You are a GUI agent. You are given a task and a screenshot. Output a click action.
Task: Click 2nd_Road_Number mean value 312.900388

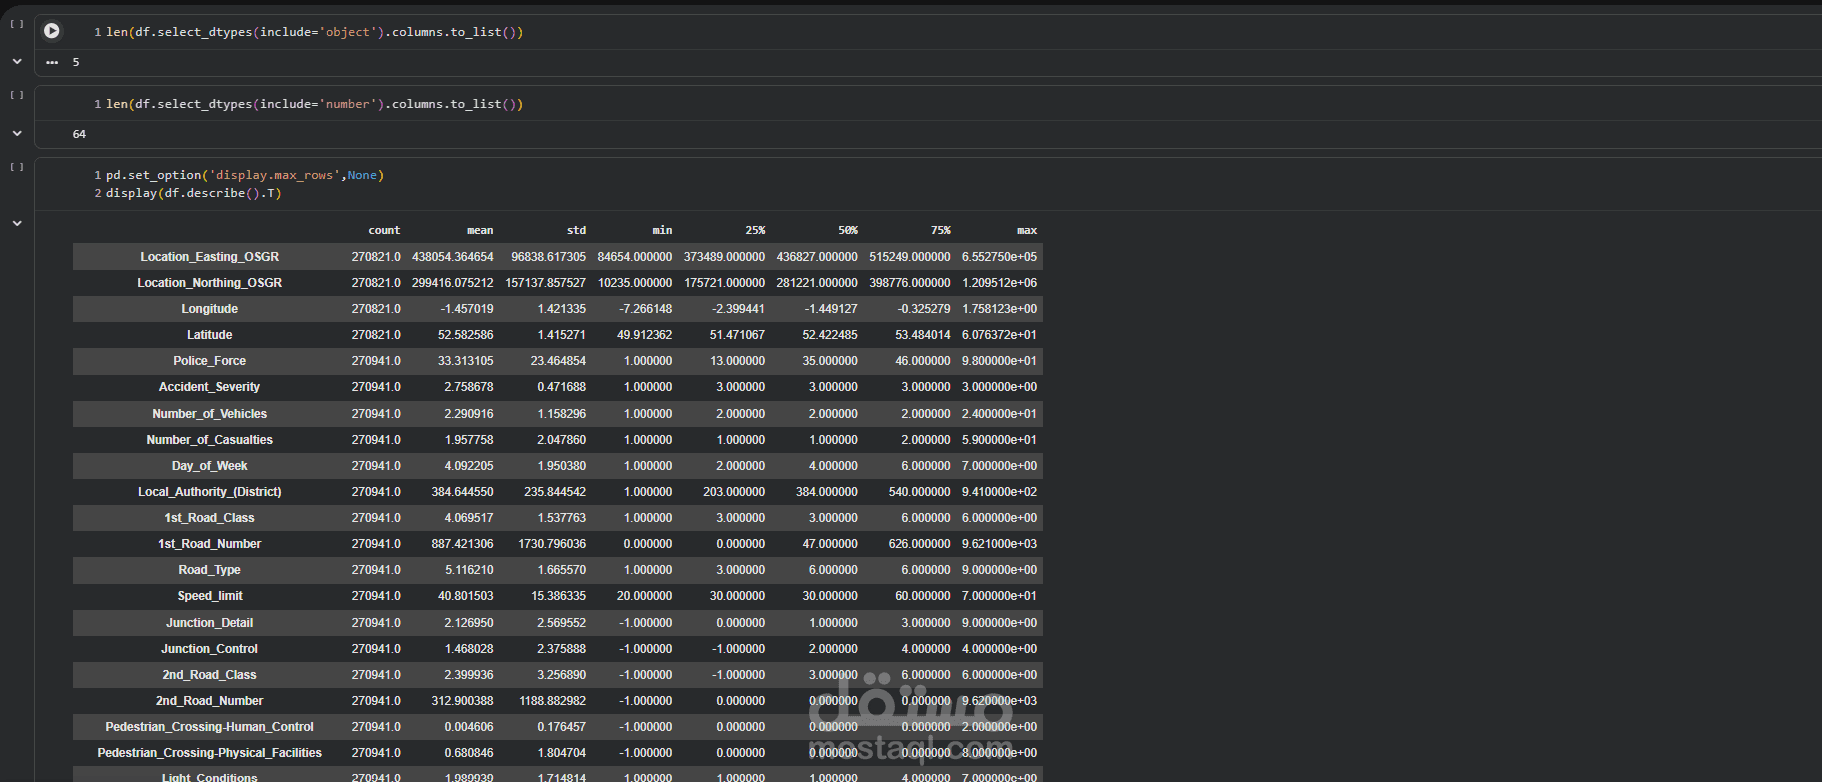(463, 701)
